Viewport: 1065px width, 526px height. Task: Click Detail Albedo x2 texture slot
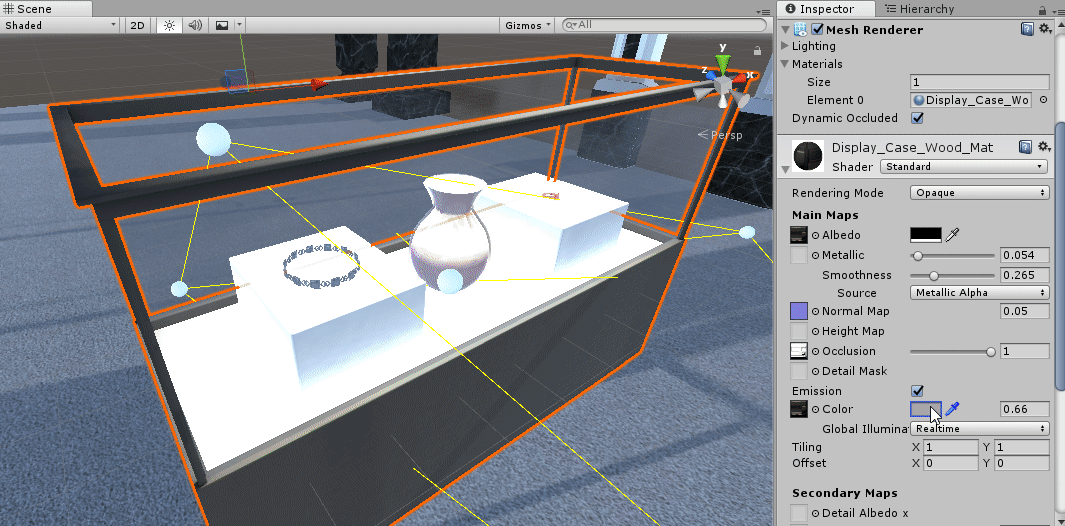click(799, 513)
